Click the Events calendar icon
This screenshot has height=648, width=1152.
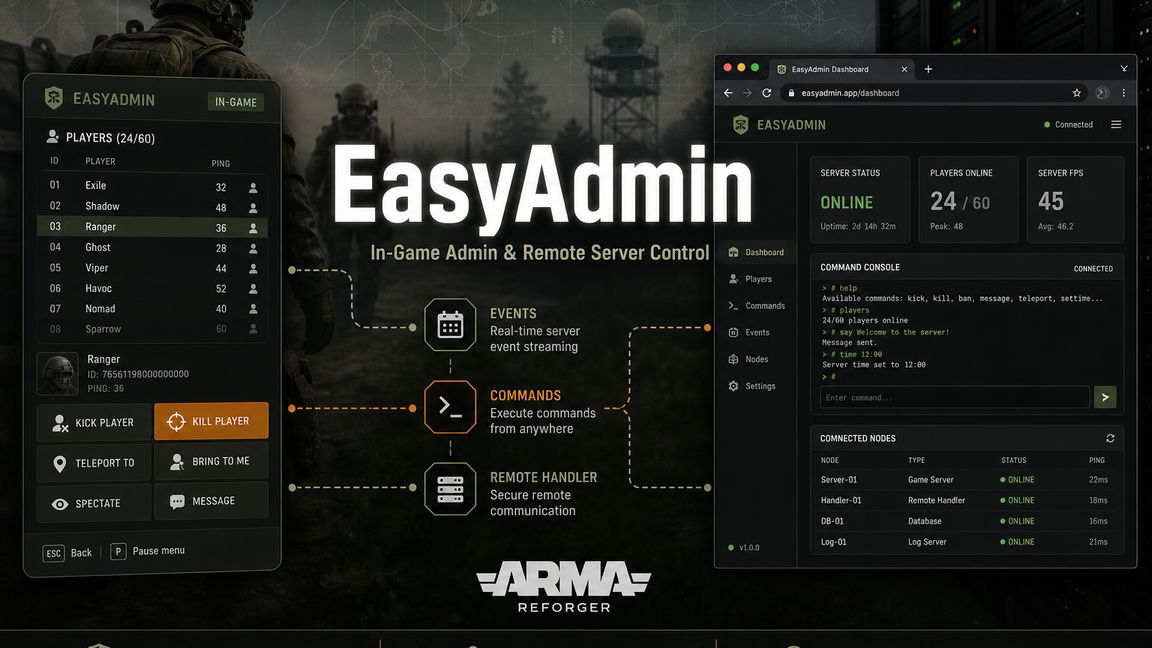[450, 325]
